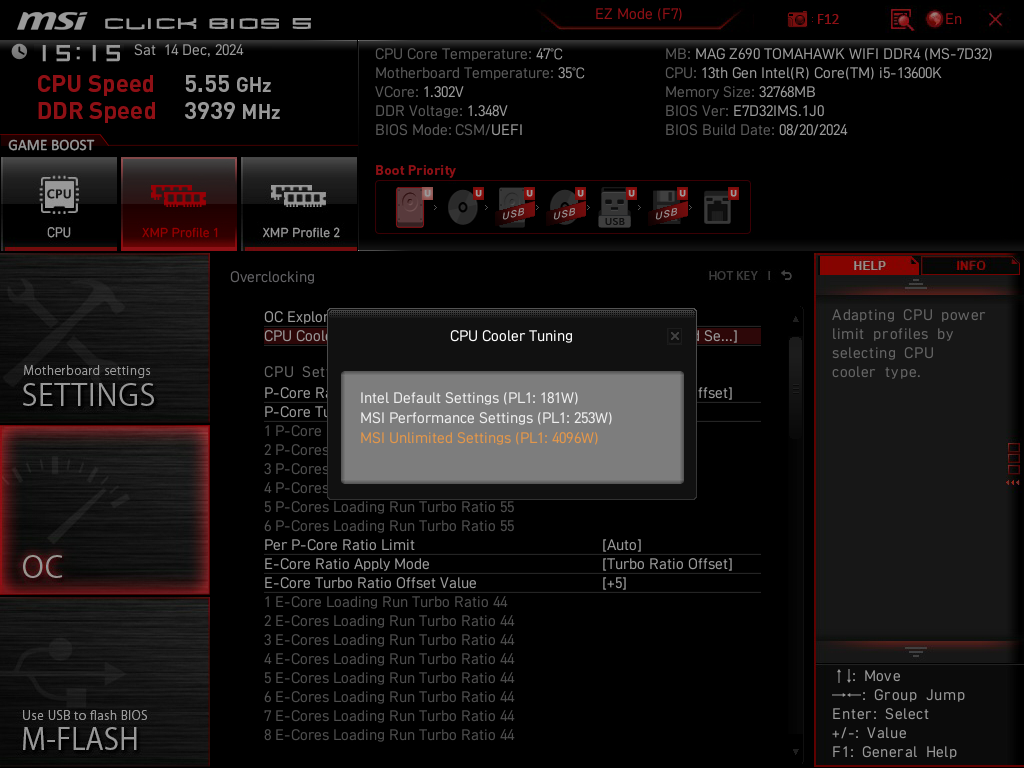Select E-Core Turbo Ratio Offset Value row

tap(512, 583)
